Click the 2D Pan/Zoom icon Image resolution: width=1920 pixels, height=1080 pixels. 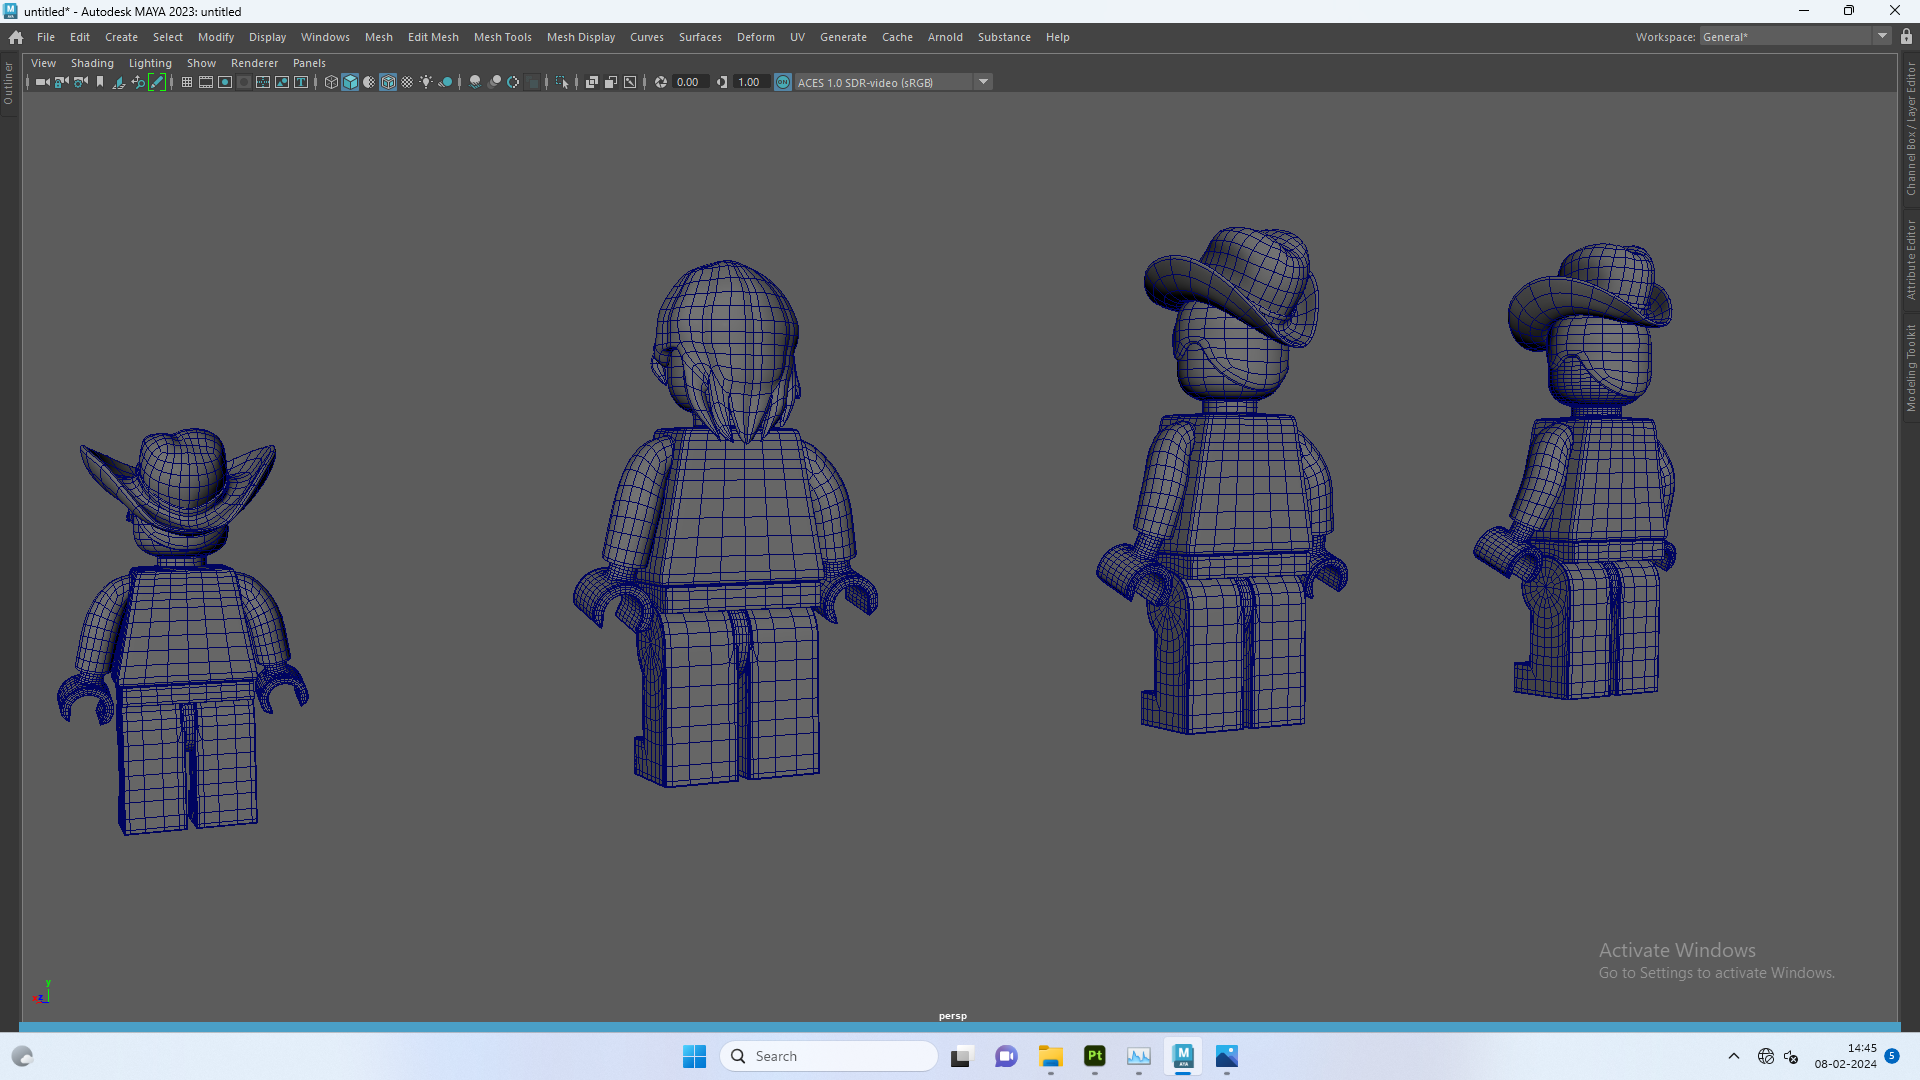[x=138, y=82]
